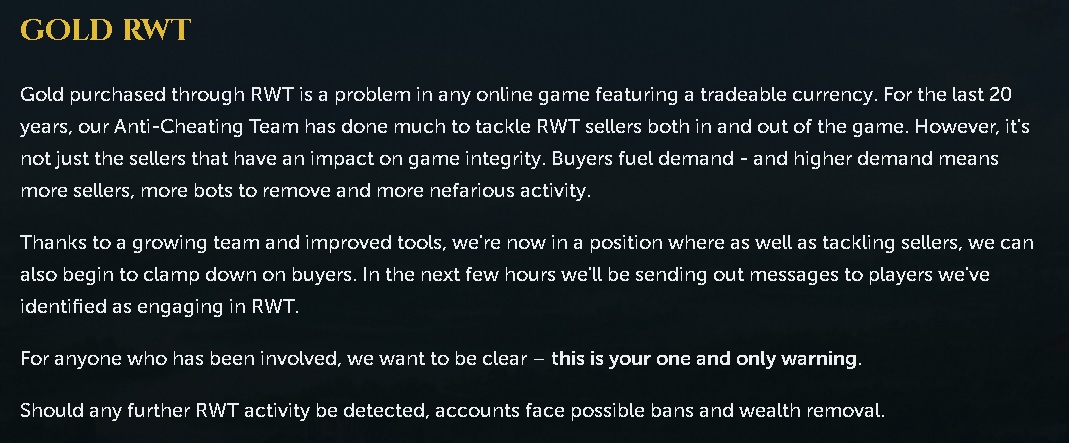Click the words "Gold purchased through RWT"

pyautogui.click(x=132, y=96)
